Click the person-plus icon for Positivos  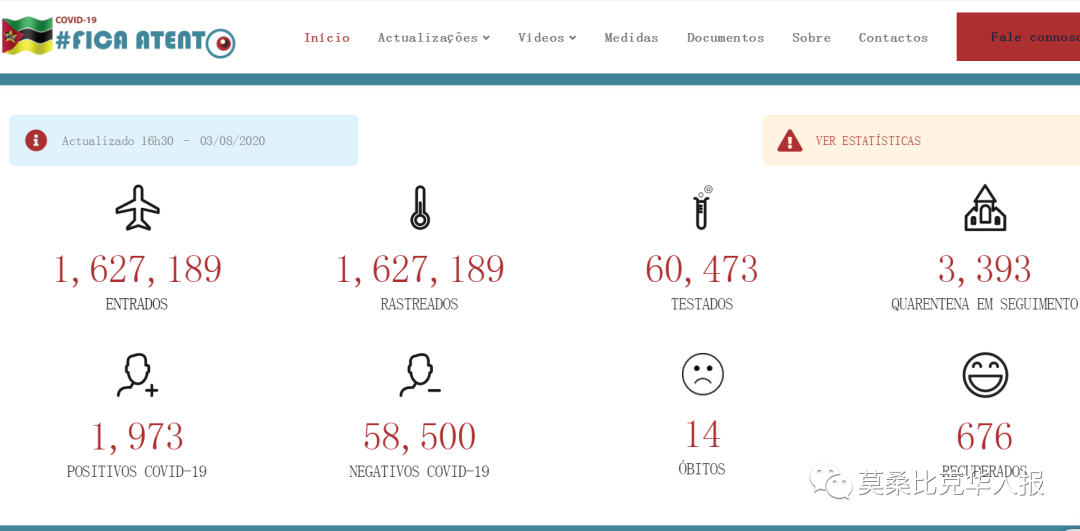(x=138, y=375)
